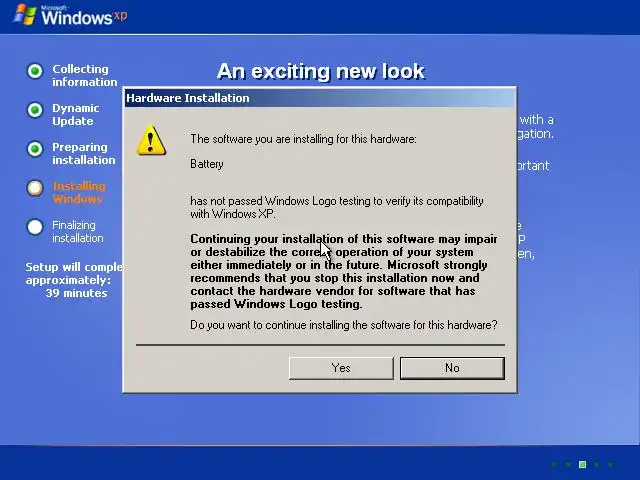Click the 'Dynamic Update' step label

coord(76,115)
